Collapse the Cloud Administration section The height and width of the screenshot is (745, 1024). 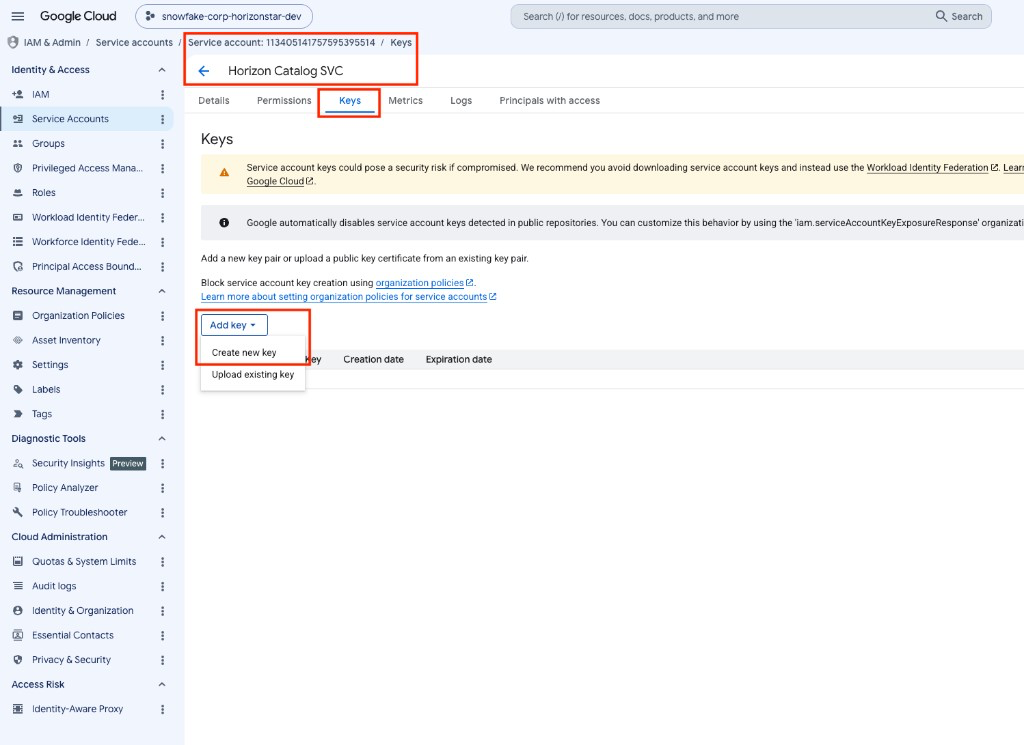[162, 537]
